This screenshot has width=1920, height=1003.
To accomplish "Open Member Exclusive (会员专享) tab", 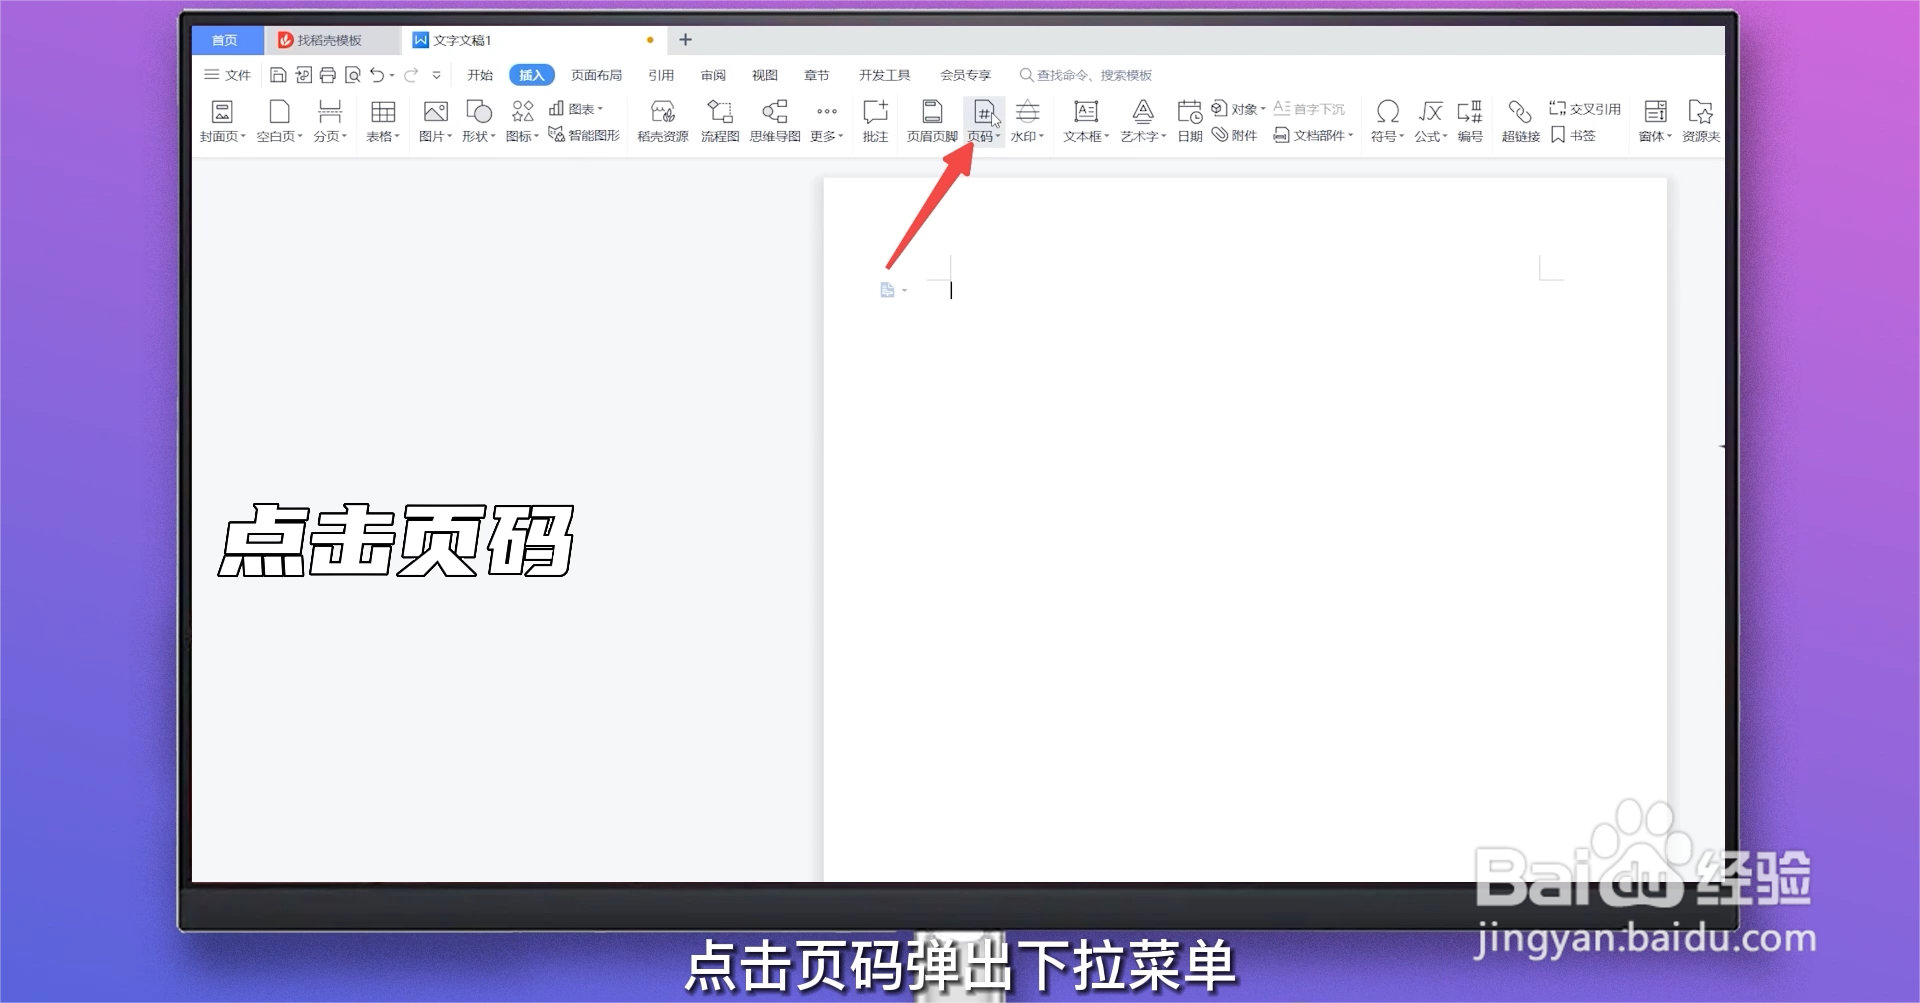I will (965, 75).
